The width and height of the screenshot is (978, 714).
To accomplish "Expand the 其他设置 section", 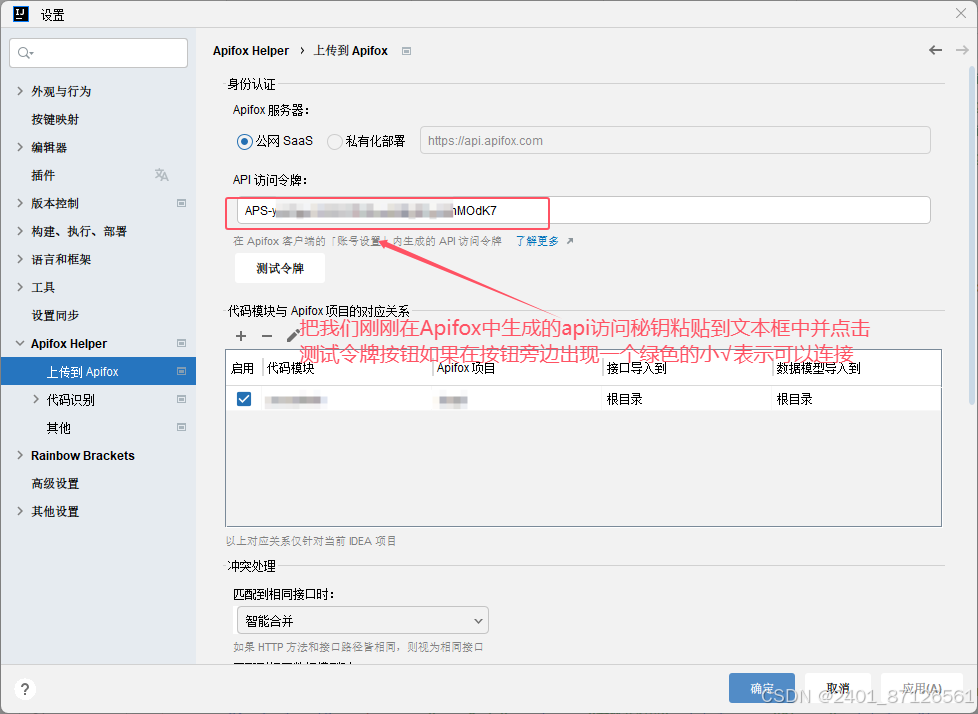I will coord(20,511).
